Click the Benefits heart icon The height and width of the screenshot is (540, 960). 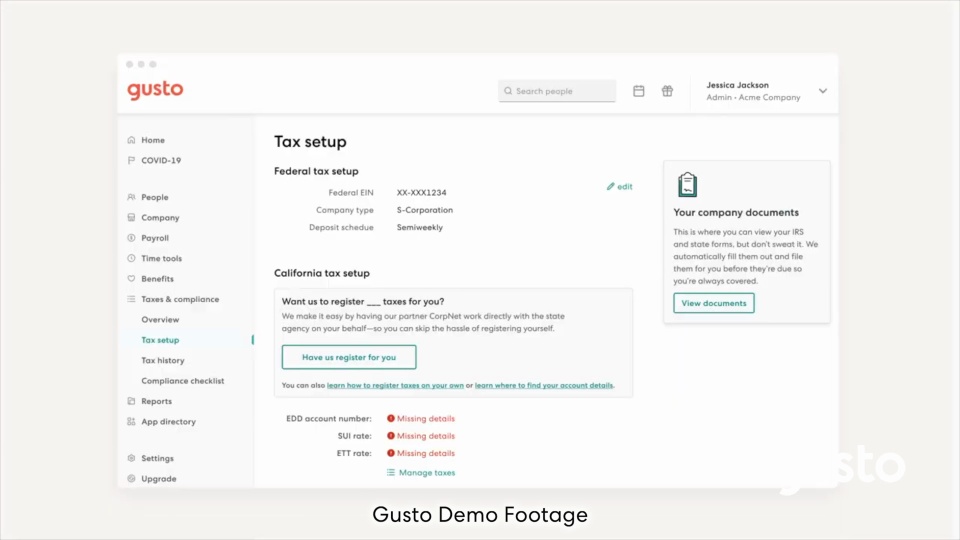click(x=131, y=279)
